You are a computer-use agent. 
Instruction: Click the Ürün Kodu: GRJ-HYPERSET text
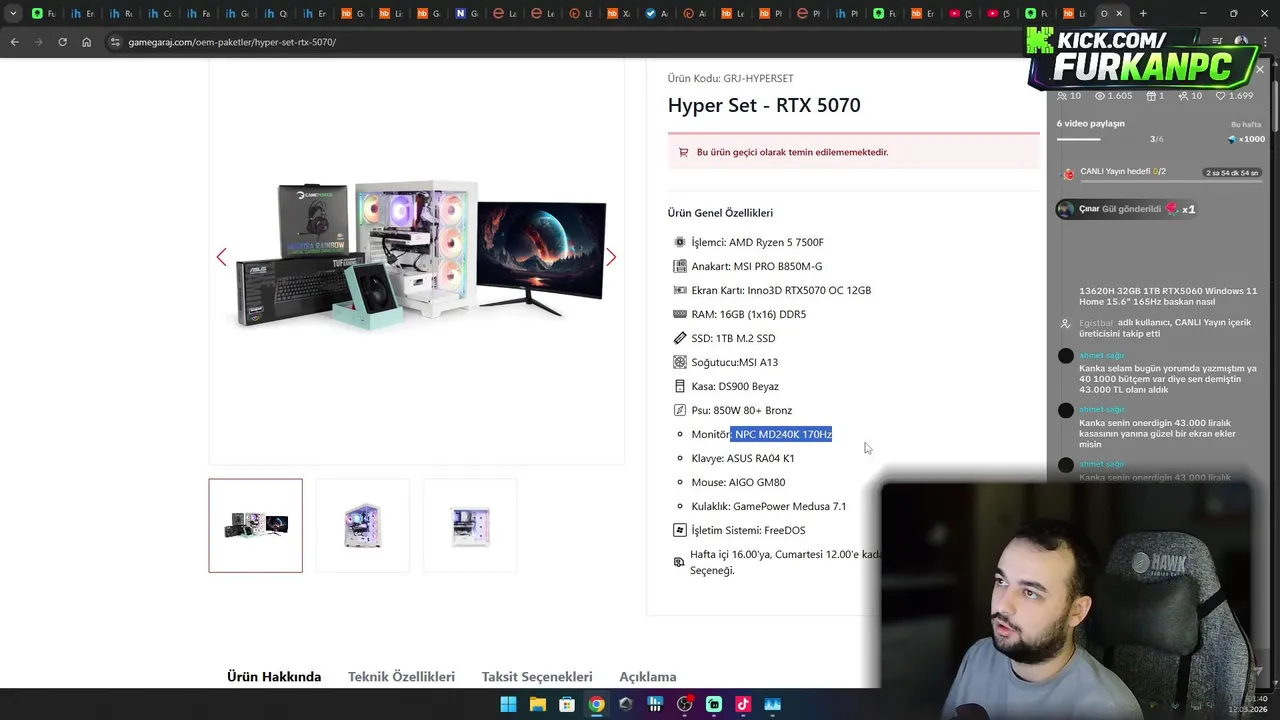click(x=731, y=78)
